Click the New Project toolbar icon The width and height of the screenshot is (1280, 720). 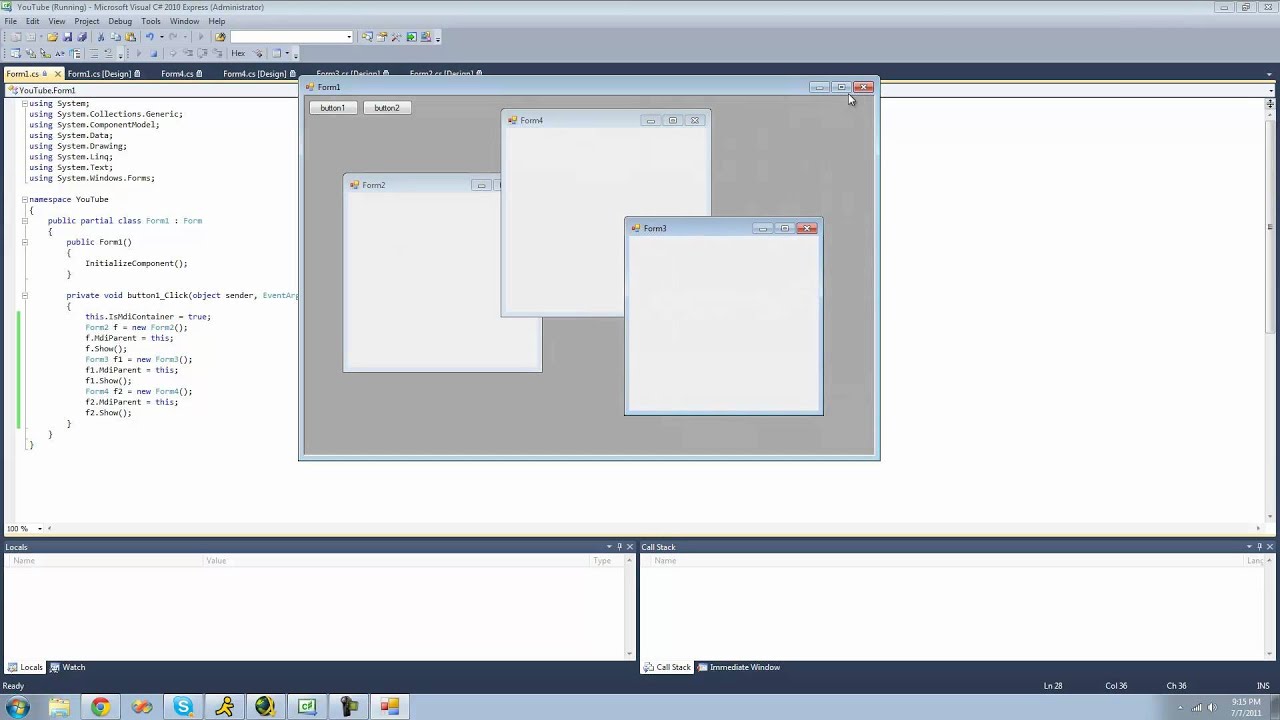pos(16,37)
